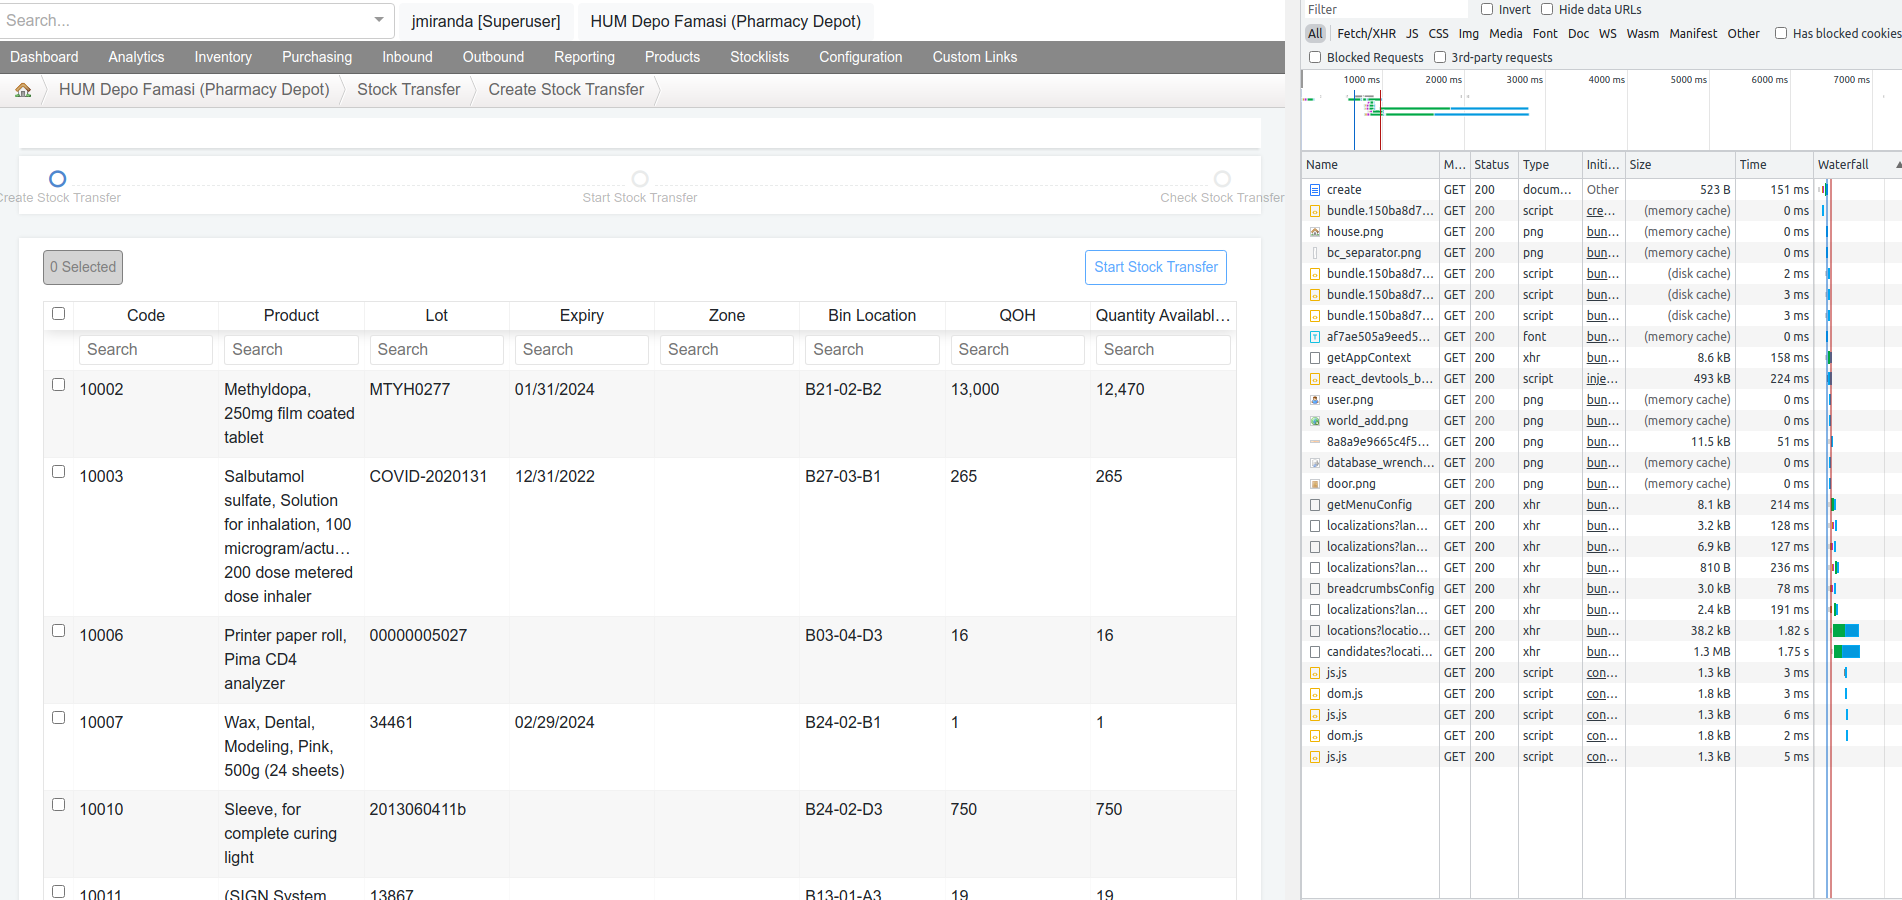Image resolution: width=1902 pixels, height=900 pixels.
Task: Click the 0 Selected button
Action: pos(83,267)
